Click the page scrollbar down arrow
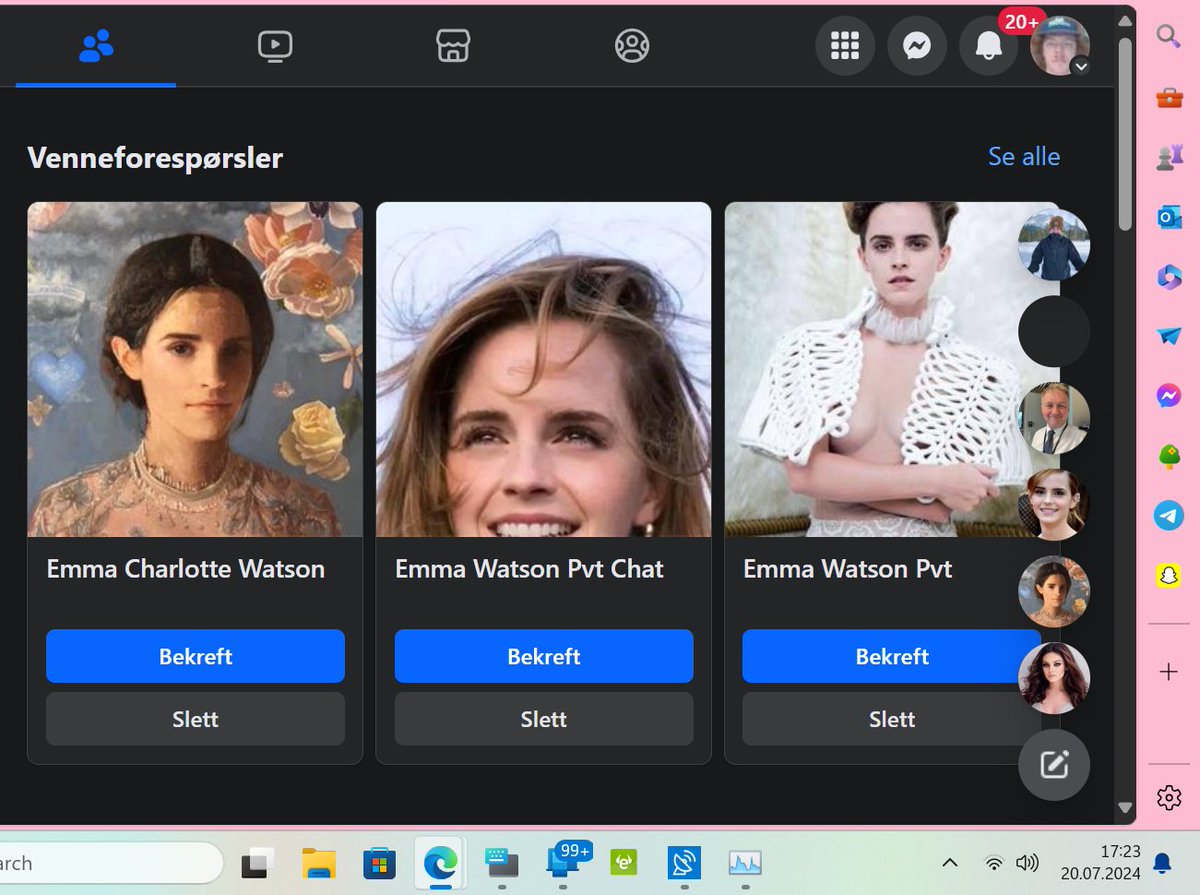 (1125, 807)
